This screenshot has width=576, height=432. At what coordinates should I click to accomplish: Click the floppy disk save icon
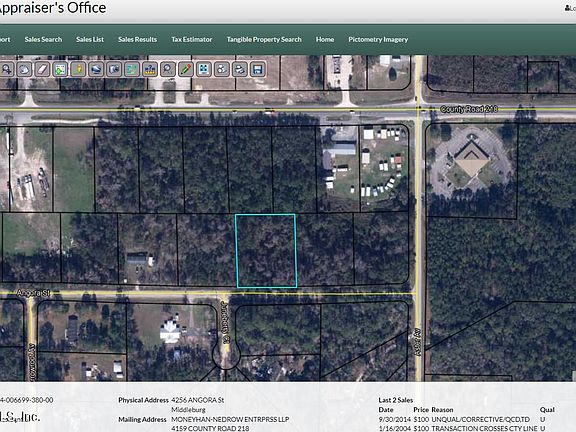click(x=258, y=69)
